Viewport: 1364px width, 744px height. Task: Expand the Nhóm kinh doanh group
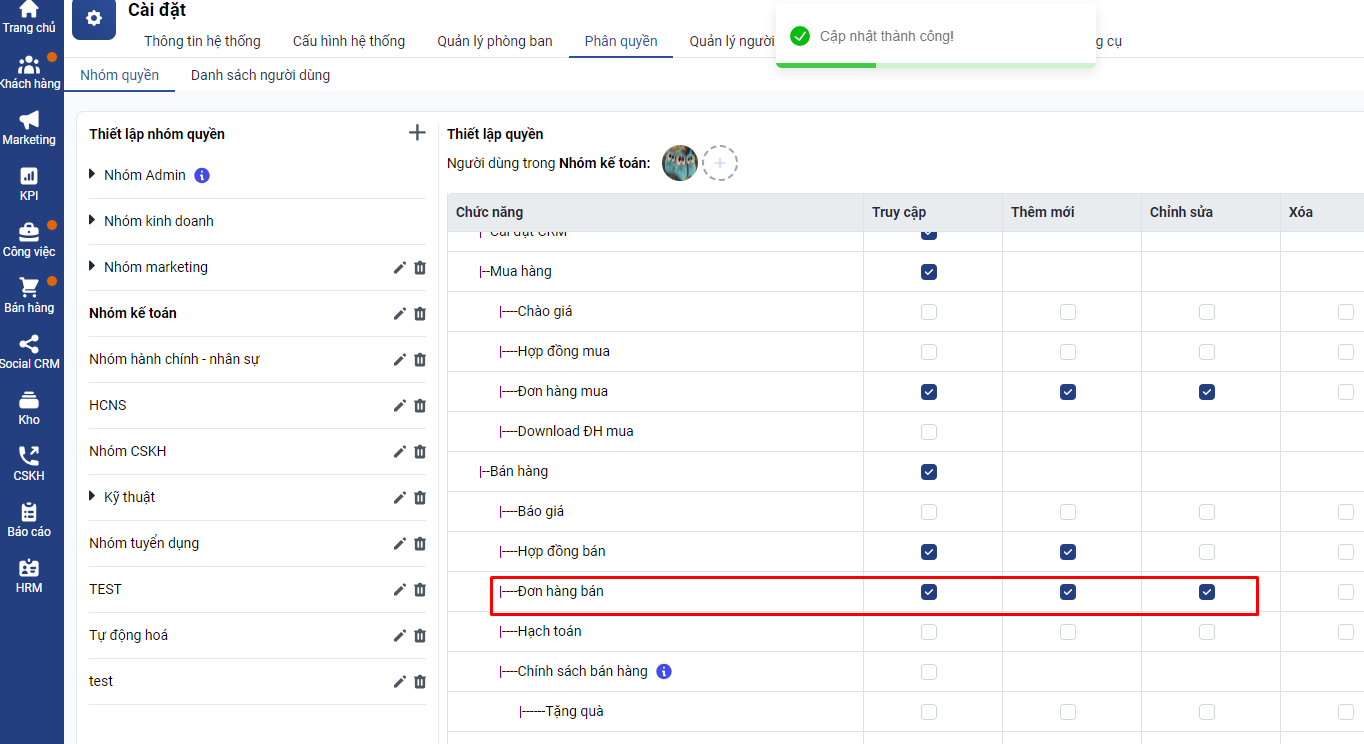tap(92, 221)
